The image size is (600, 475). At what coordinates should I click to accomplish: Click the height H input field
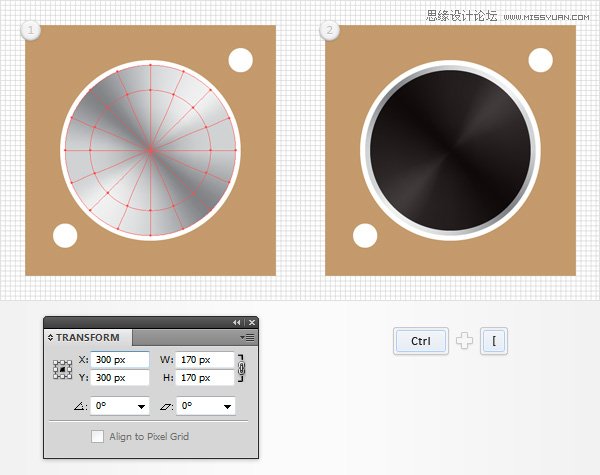[x=205, y=378]
